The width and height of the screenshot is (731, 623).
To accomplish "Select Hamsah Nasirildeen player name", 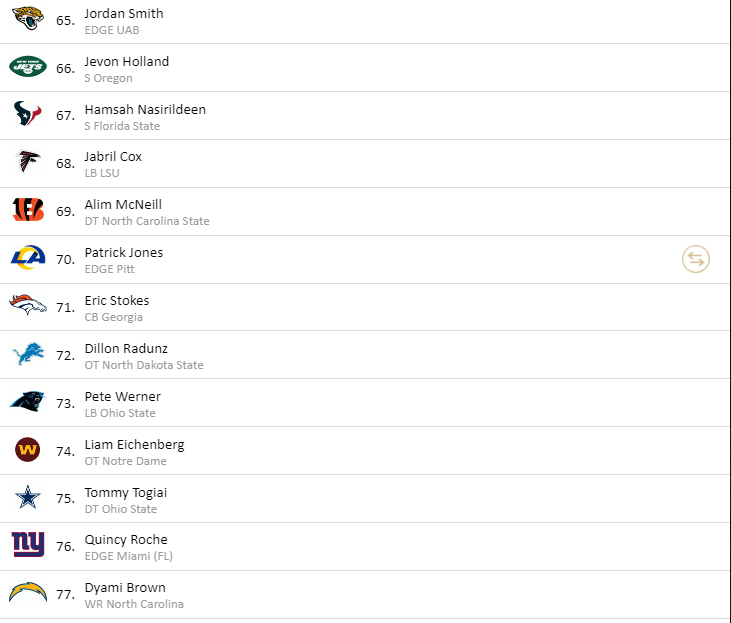I will coord(145,110).
